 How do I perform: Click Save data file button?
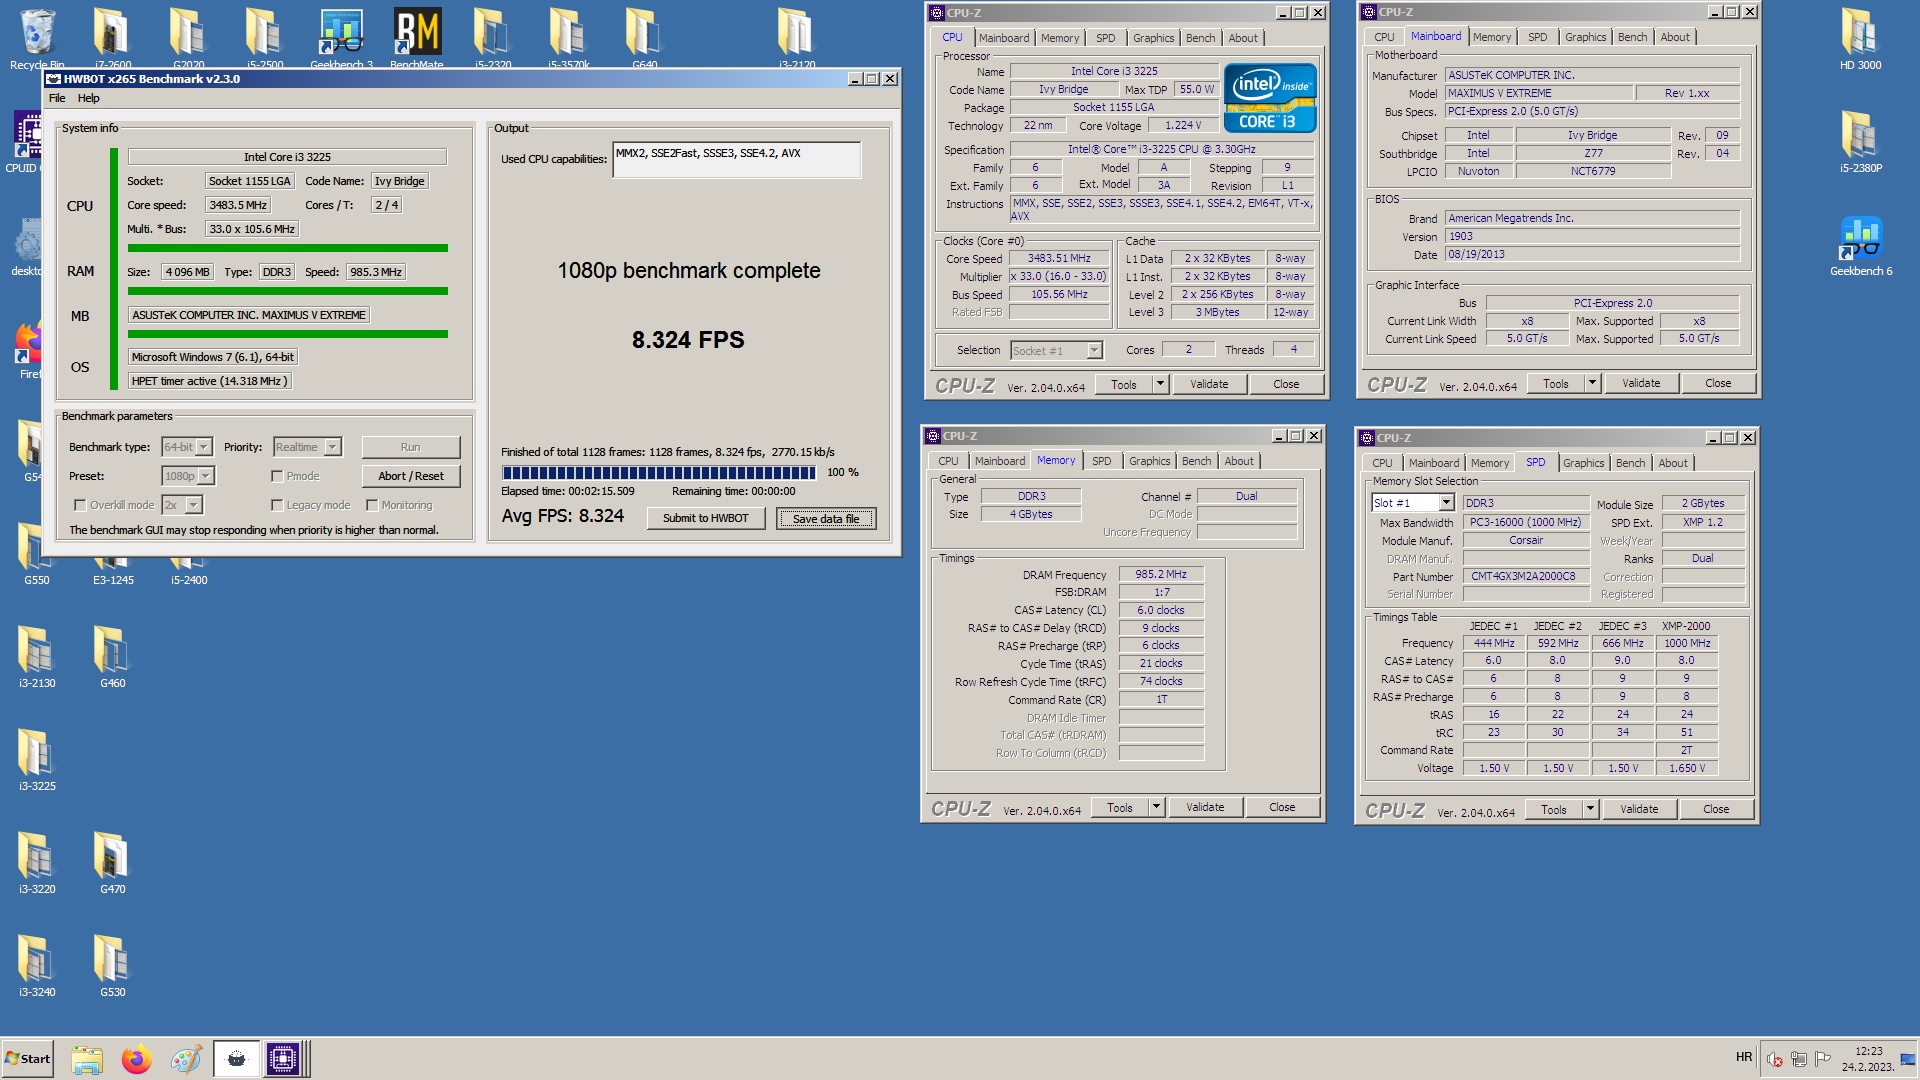[826, 518]
